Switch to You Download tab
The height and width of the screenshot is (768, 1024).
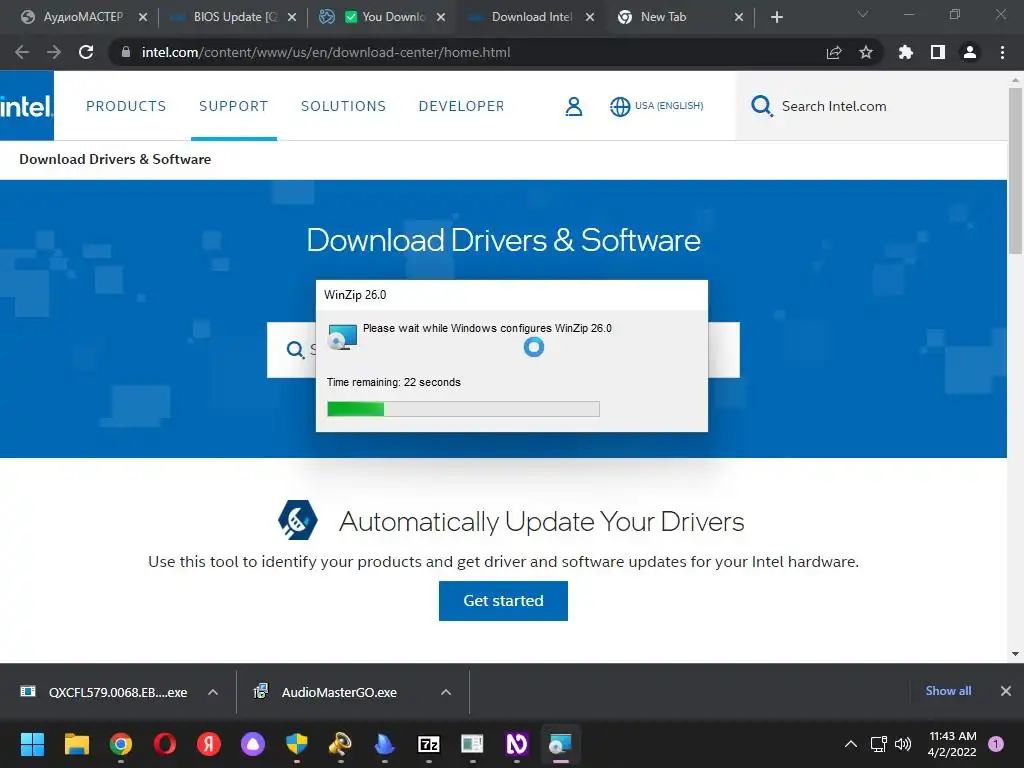click(384, 17)
